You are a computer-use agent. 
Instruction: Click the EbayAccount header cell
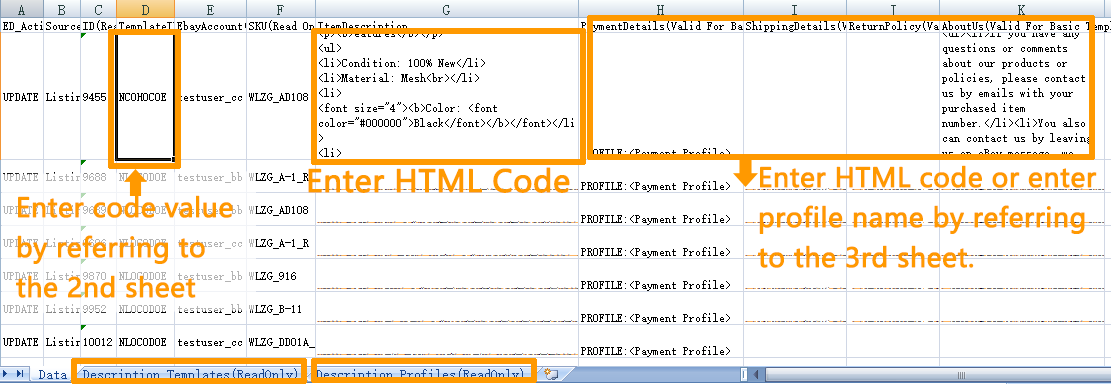point(210,26)
